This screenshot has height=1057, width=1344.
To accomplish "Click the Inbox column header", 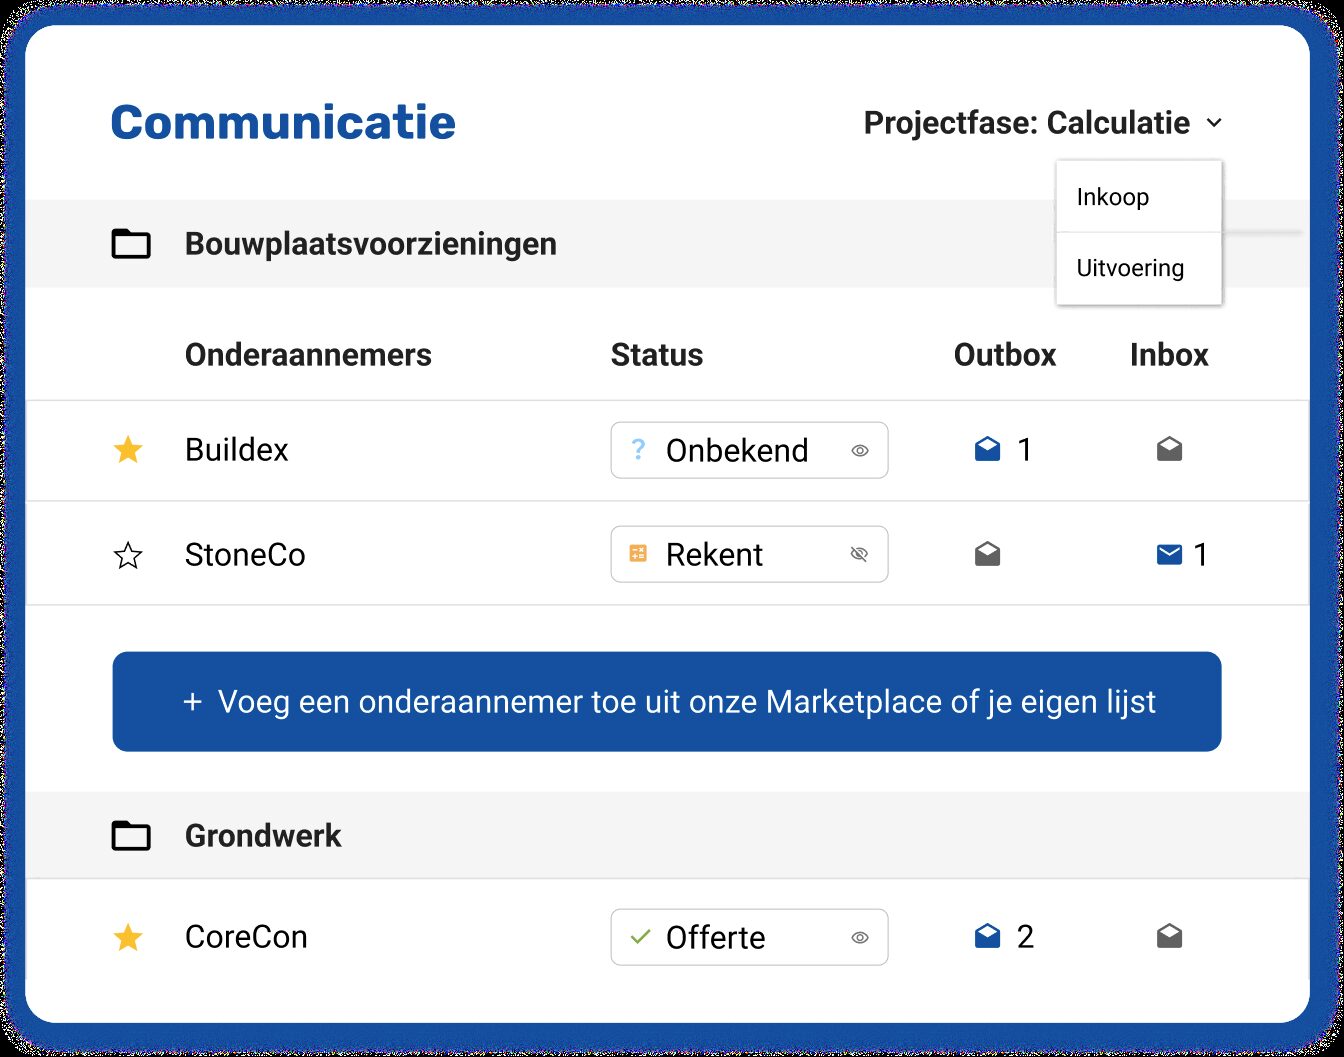I will [1169, 355].
